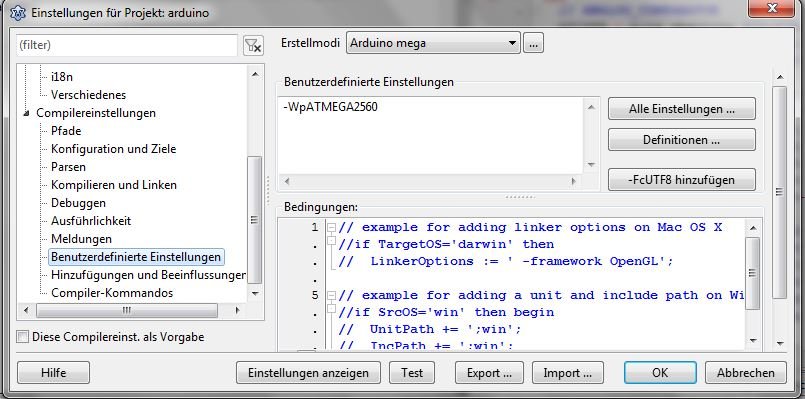Open the Debuggen settings page

coord(78,203)
